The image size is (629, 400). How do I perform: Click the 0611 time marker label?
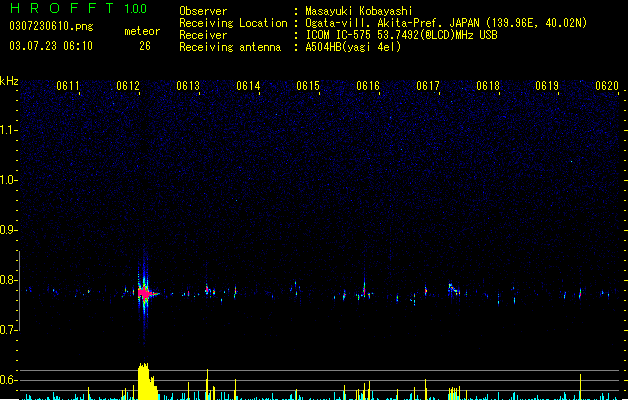tap(68, 86)
